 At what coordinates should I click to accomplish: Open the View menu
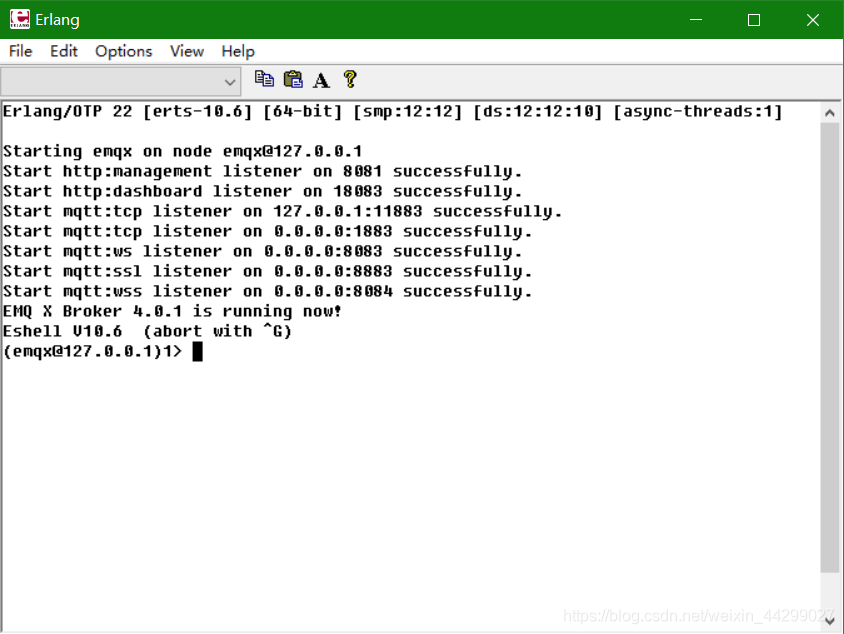point(186,51)
